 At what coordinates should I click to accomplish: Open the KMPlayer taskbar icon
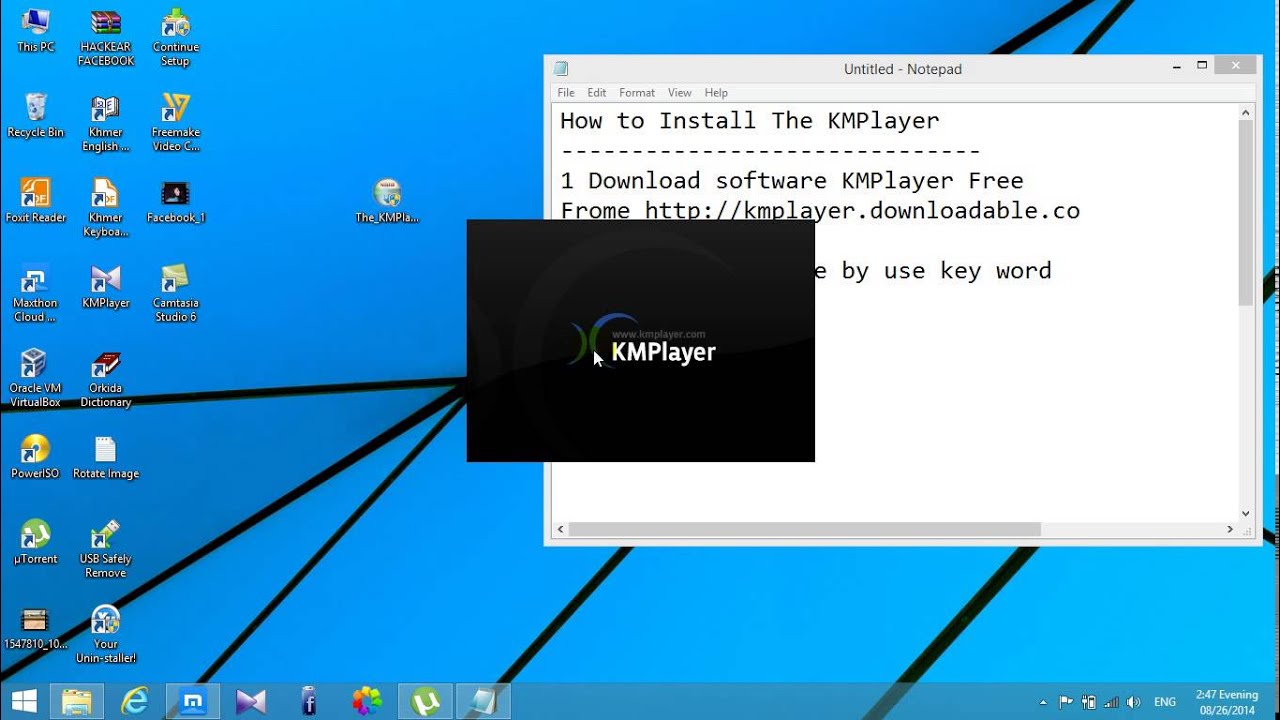click(x=251, y=701)
